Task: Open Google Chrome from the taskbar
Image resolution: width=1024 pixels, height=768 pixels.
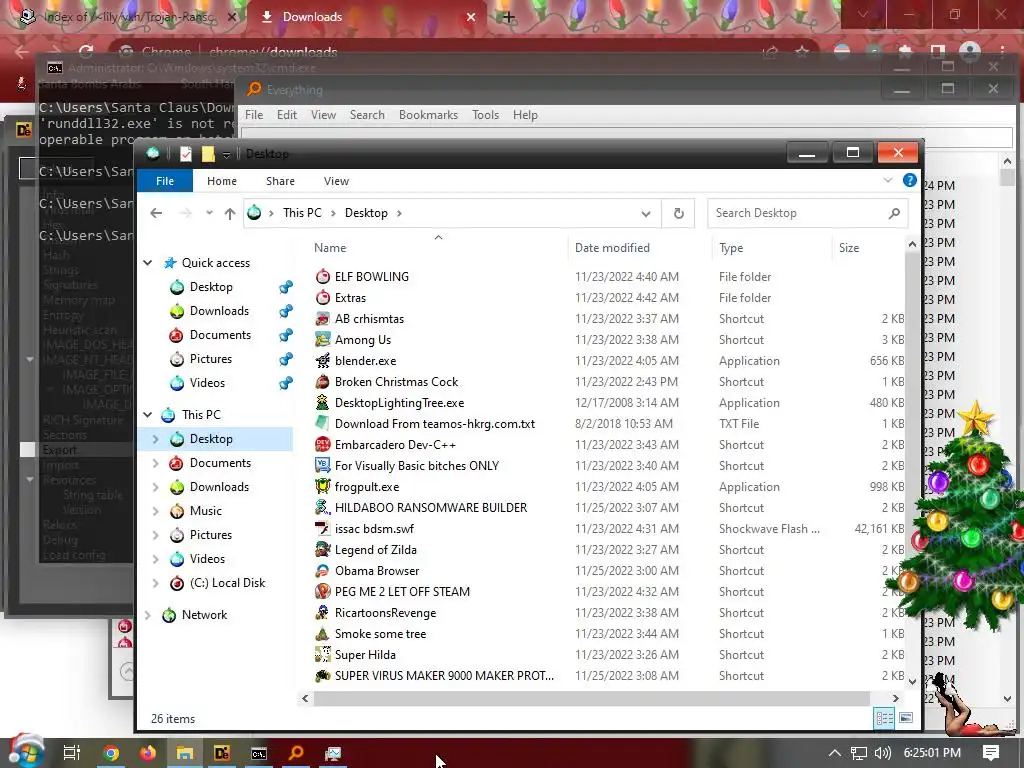Action: [111, 753]
